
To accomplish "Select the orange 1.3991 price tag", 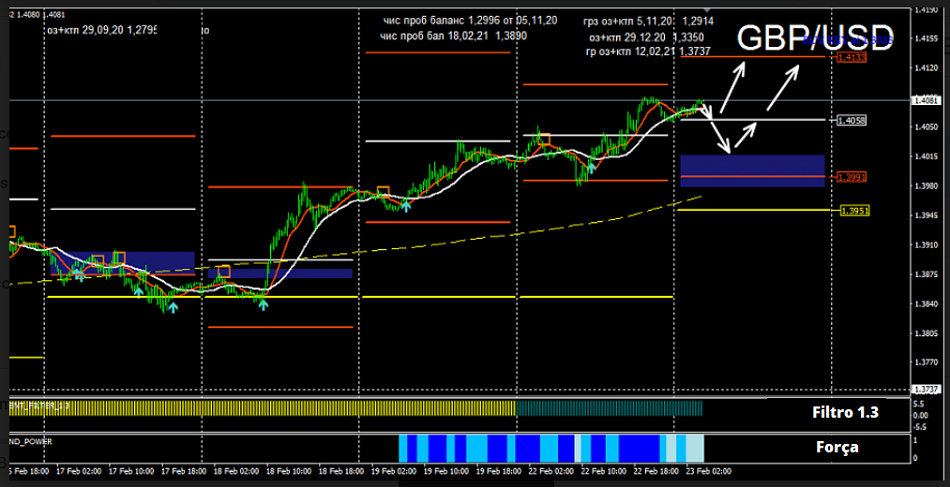I will click(x=852, y=177).
